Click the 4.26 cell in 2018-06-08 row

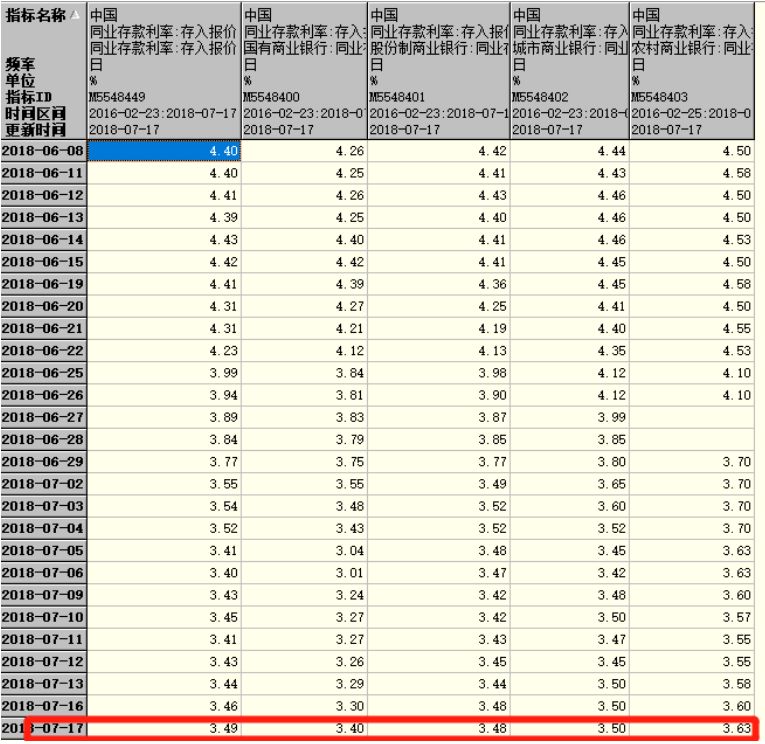click(x=304, y=151)
